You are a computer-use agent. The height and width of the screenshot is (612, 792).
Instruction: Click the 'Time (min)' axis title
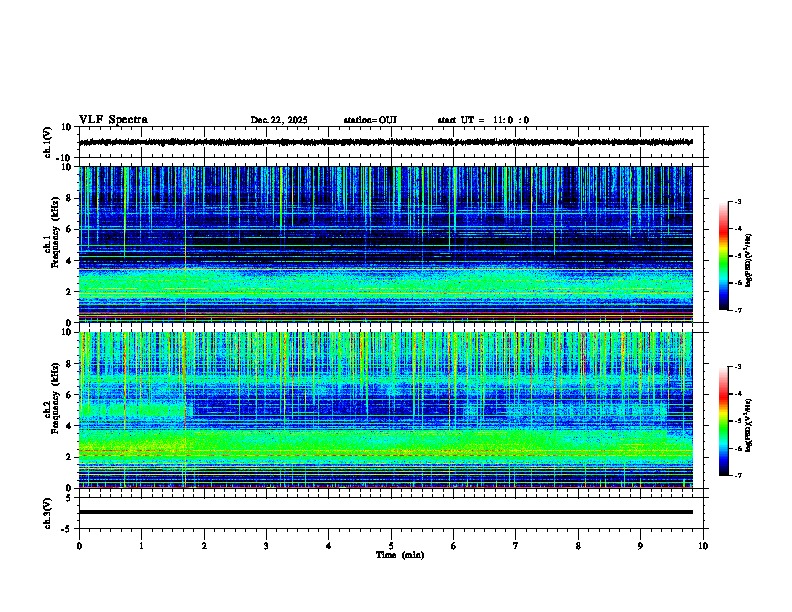(x=400, y=555)
